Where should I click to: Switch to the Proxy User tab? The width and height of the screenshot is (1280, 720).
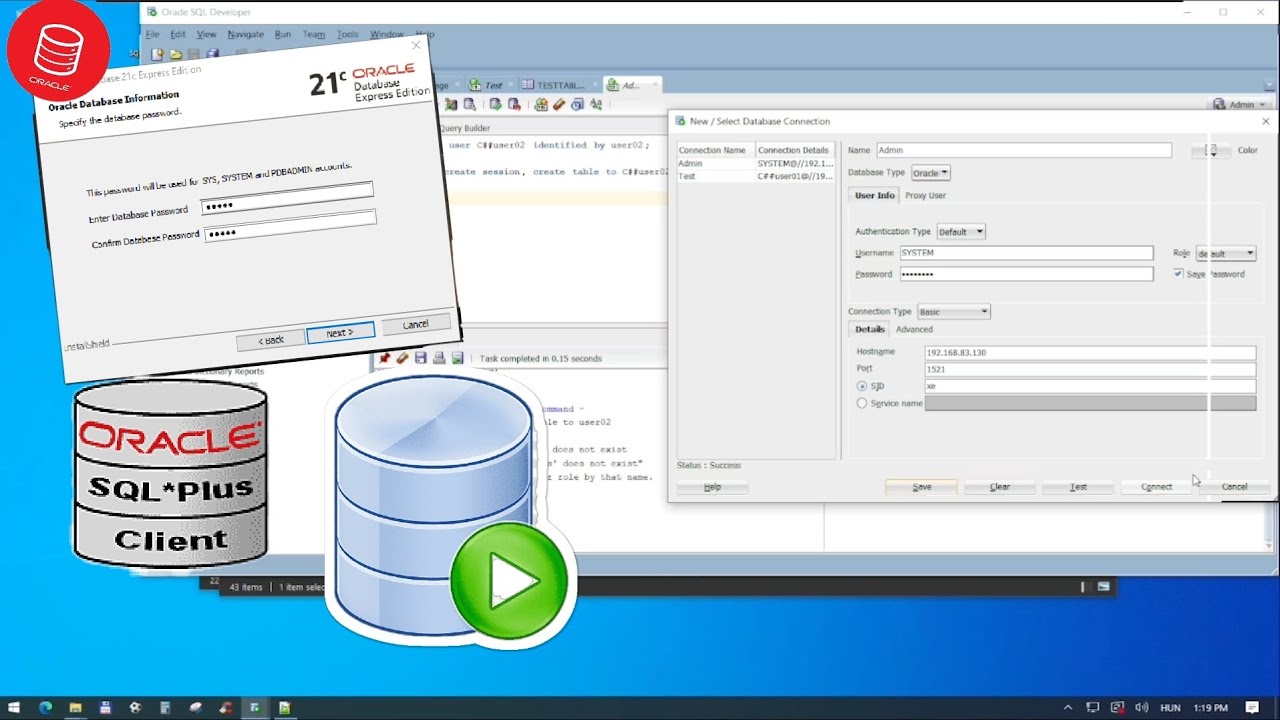[x=925, y=196]
